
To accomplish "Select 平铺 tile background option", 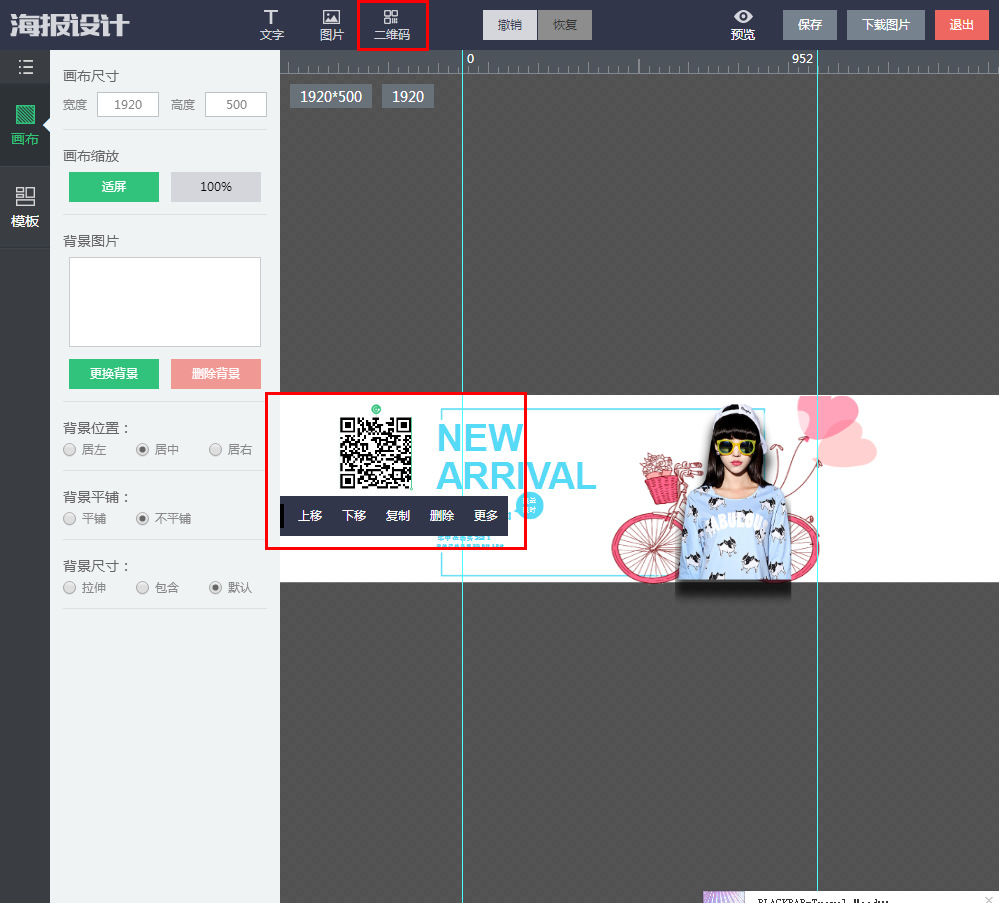I will click(70, 519).
